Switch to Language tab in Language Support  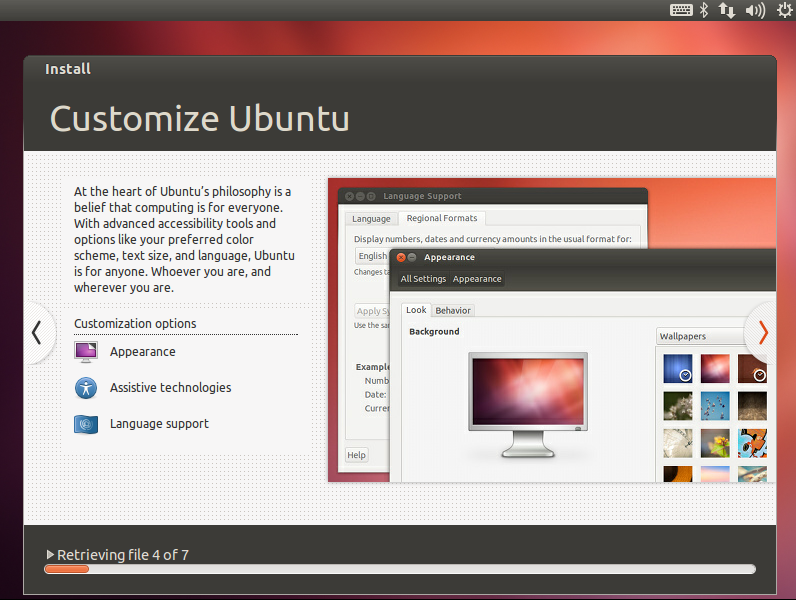(371, 219)
